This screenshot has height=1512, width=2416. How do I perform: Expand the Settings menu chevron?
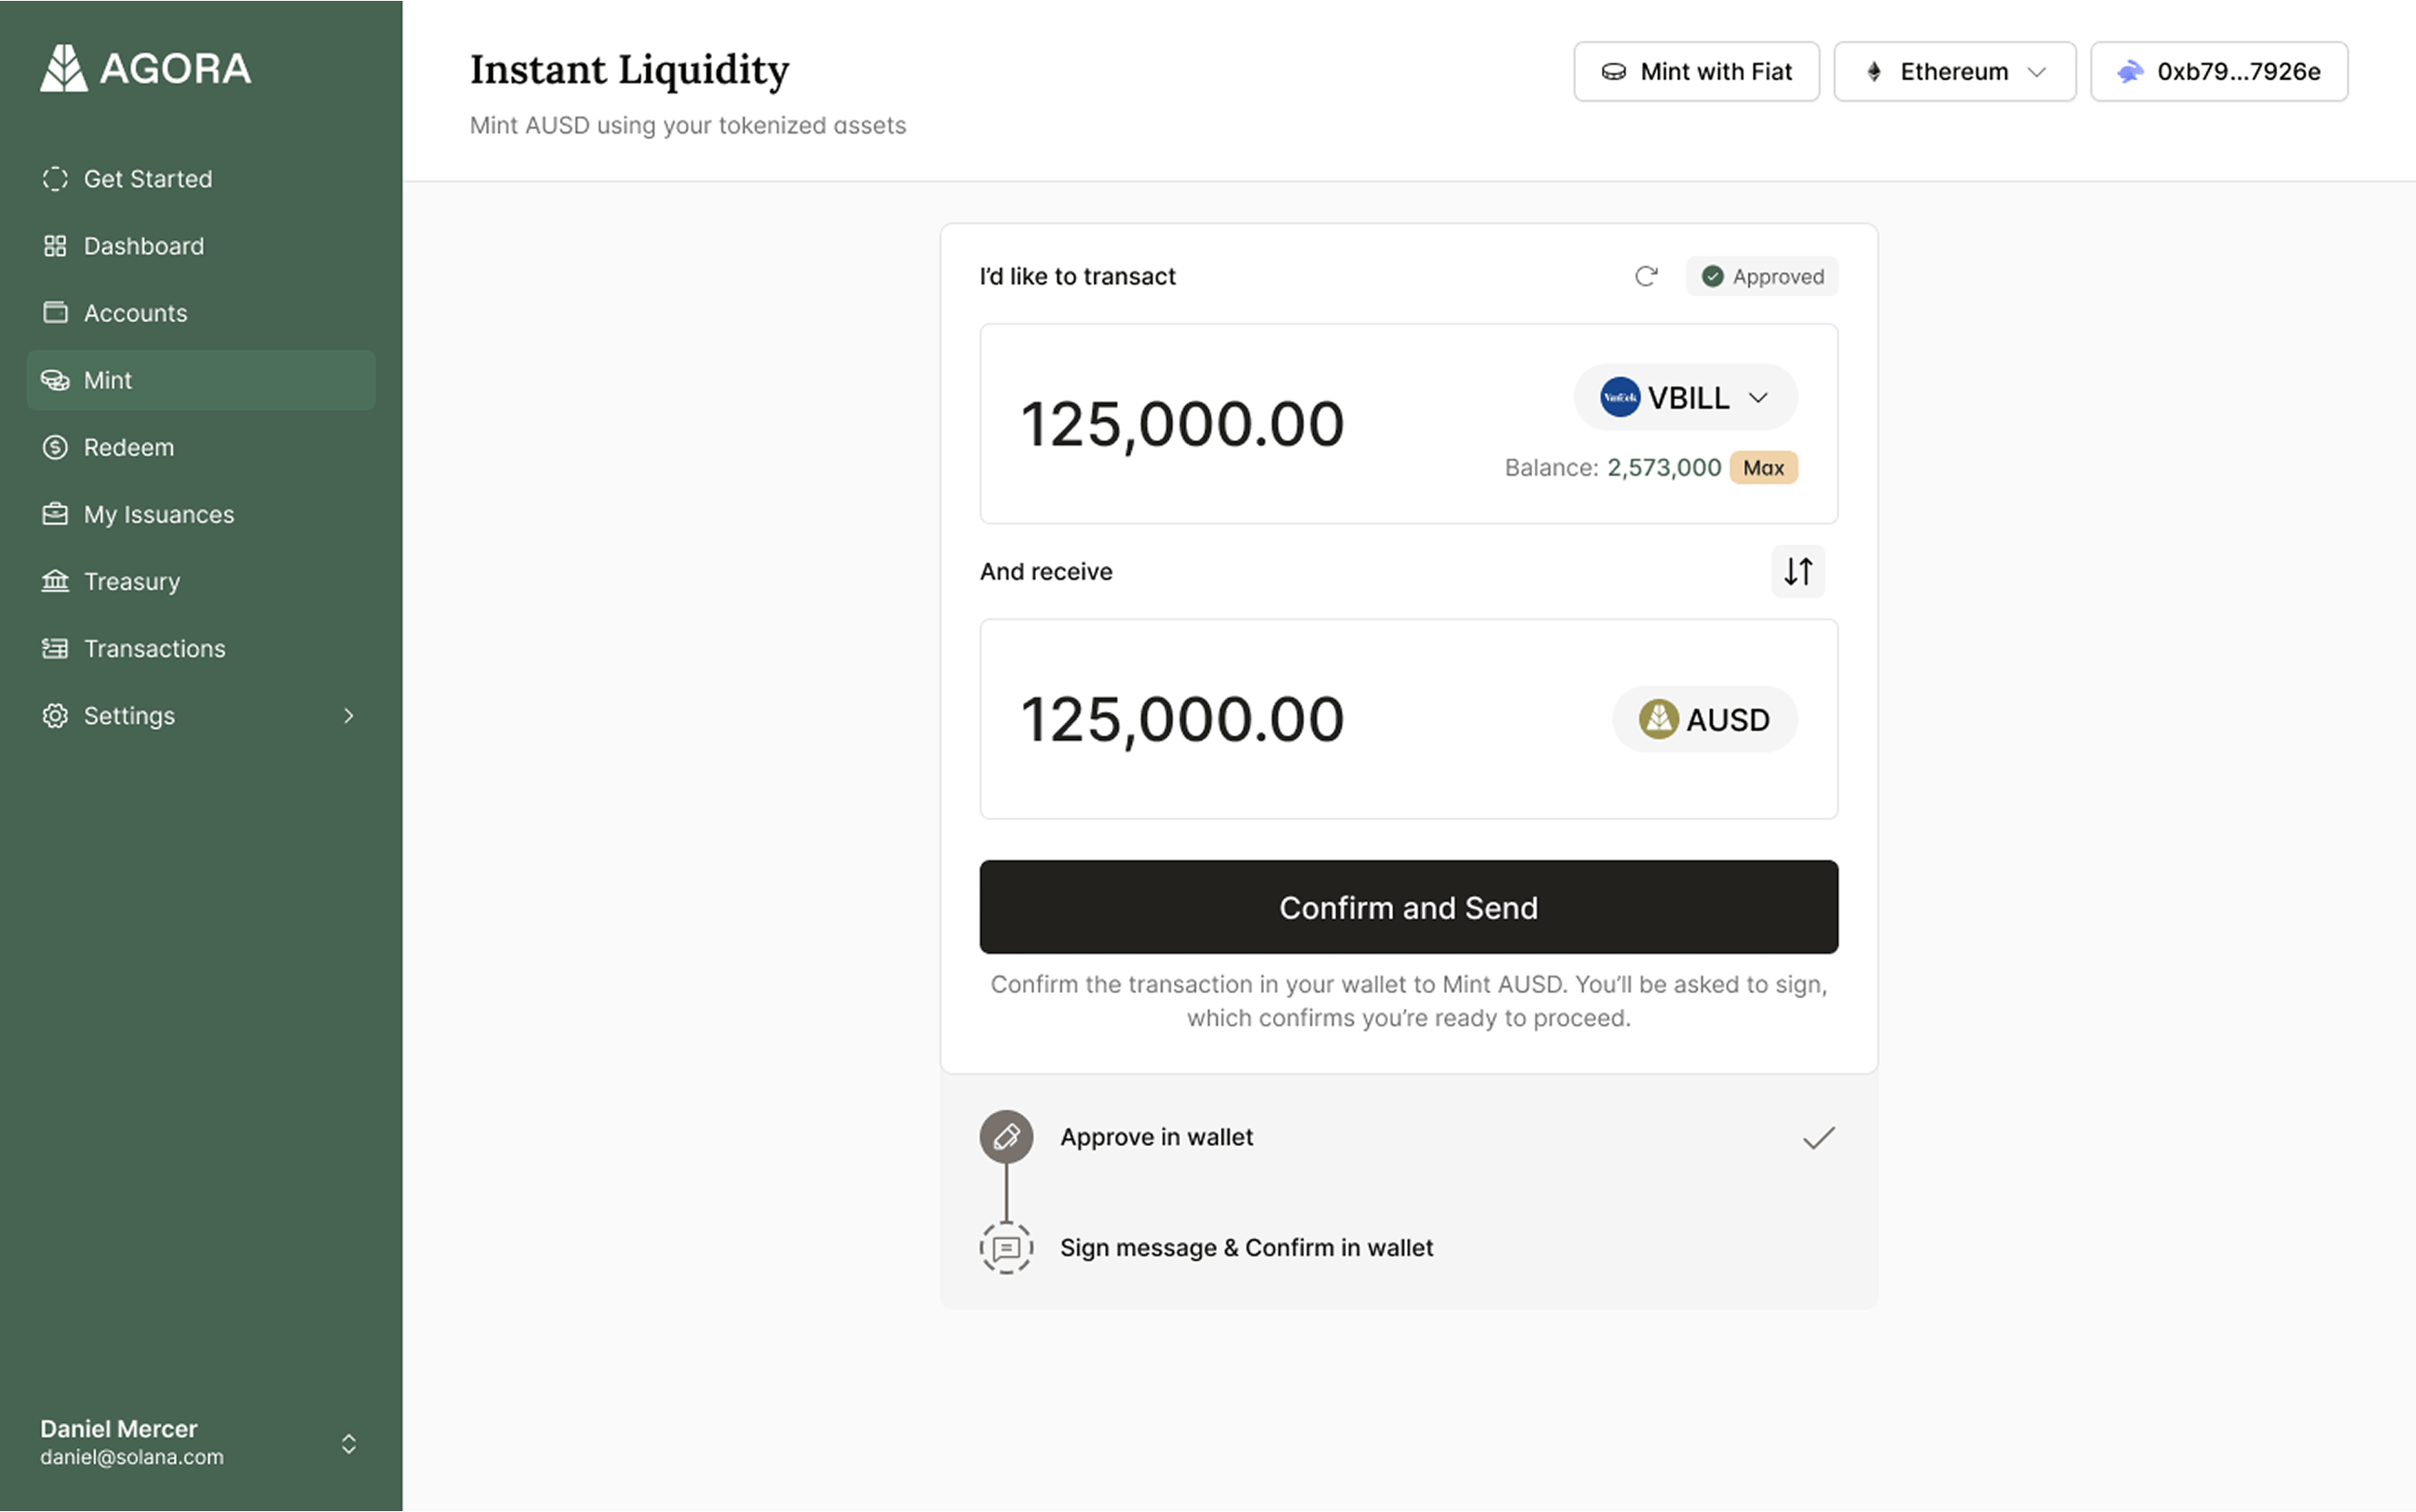point(347,716)
